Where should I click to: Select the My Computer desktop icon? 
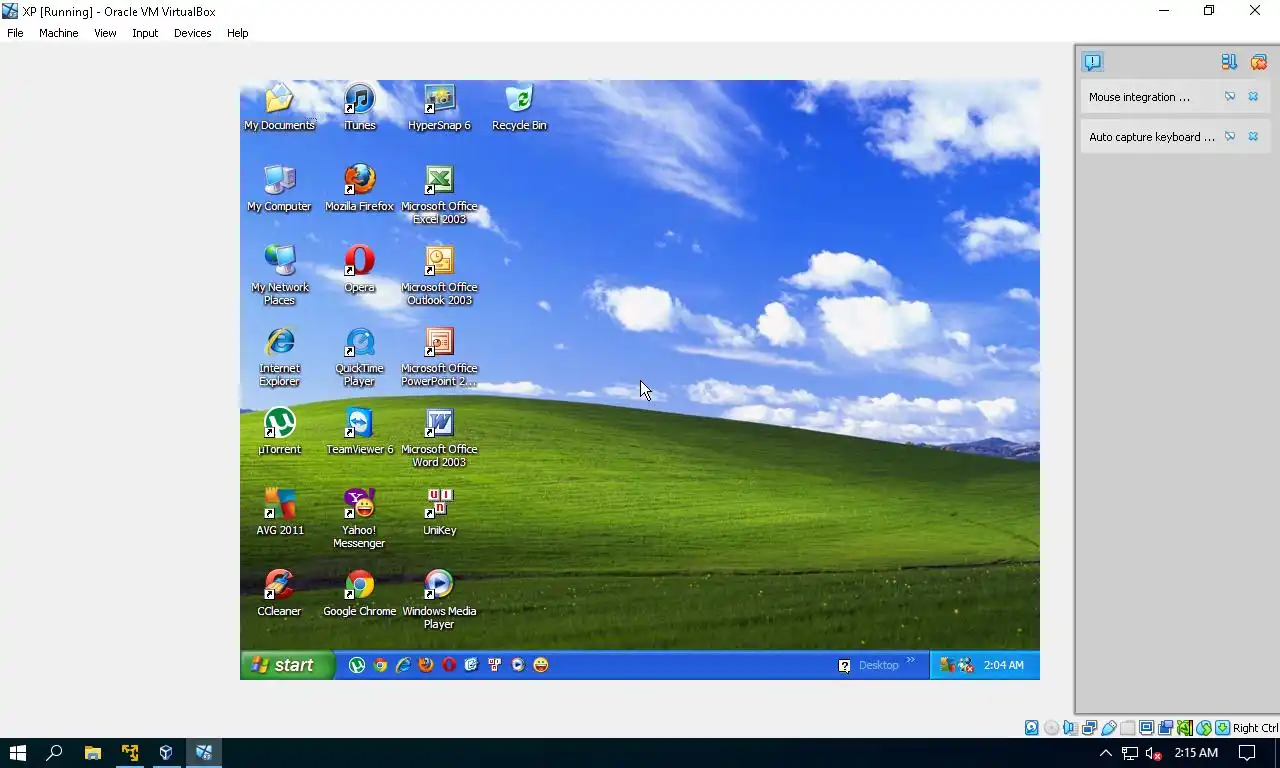tap(279, 188)
